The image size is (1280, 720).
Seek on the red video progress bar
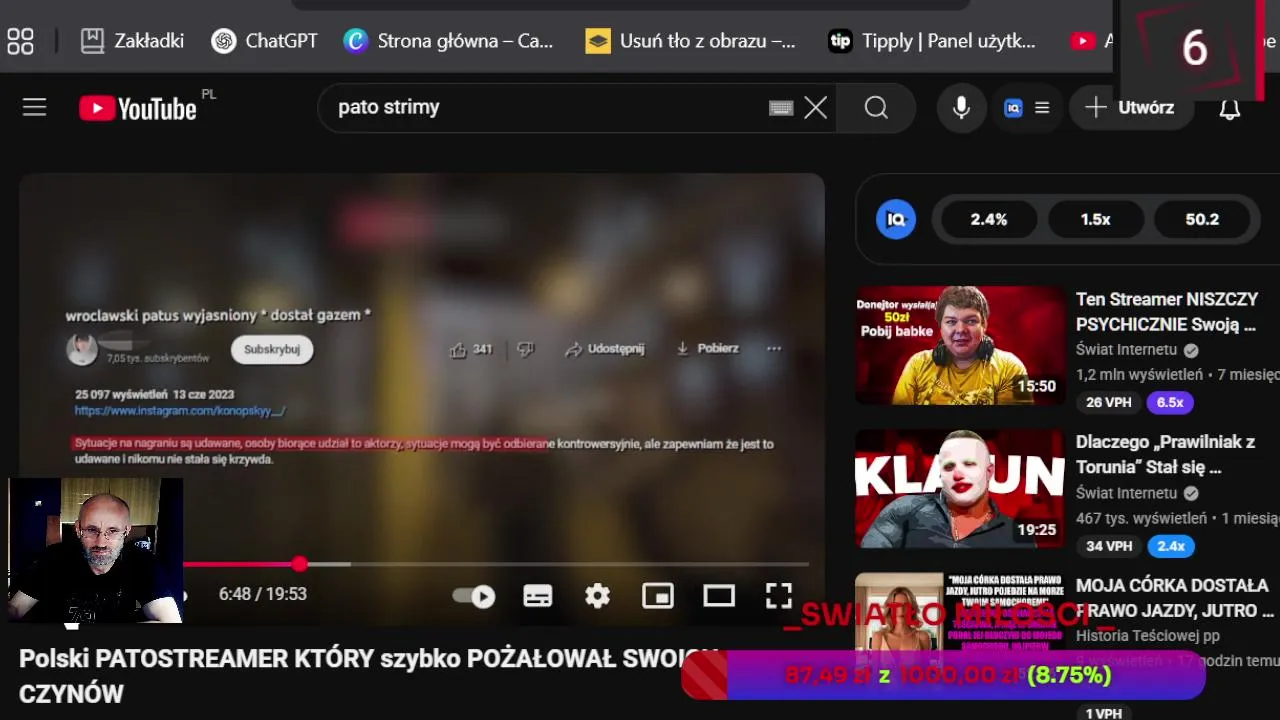coord(496,564)
